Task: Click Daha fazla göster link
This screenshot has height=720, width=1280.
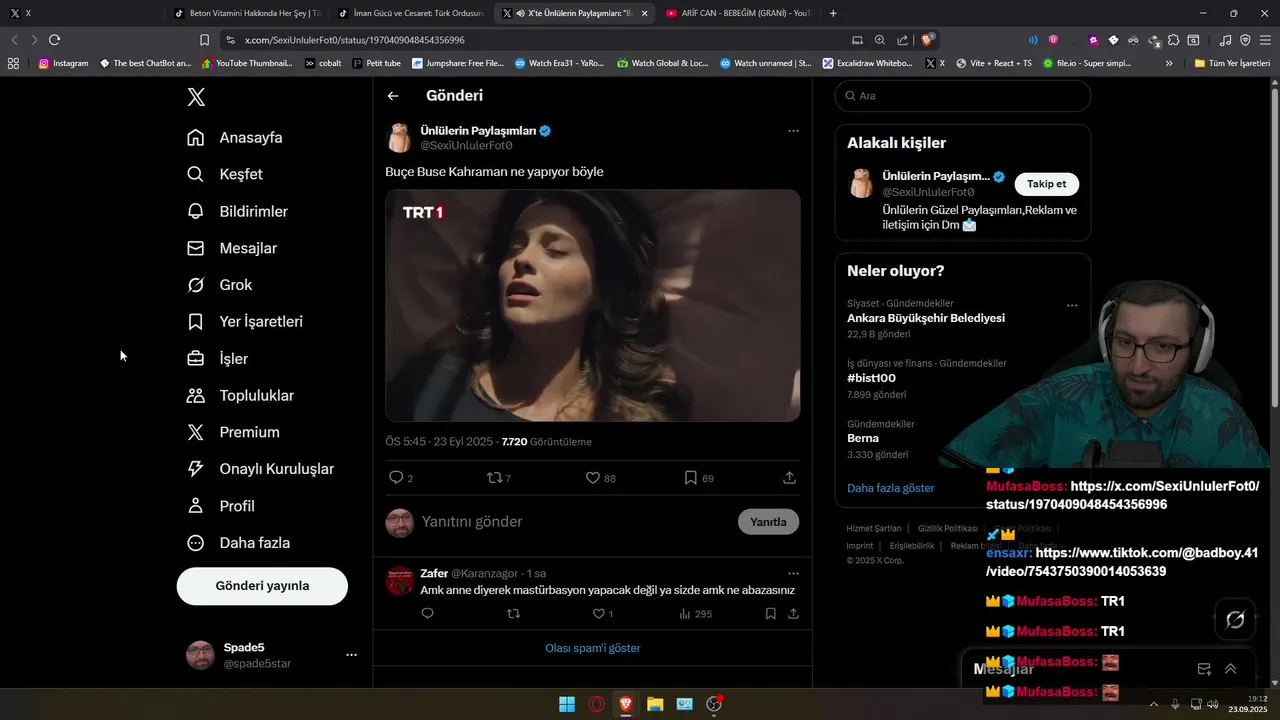Action: pos(890,488)
